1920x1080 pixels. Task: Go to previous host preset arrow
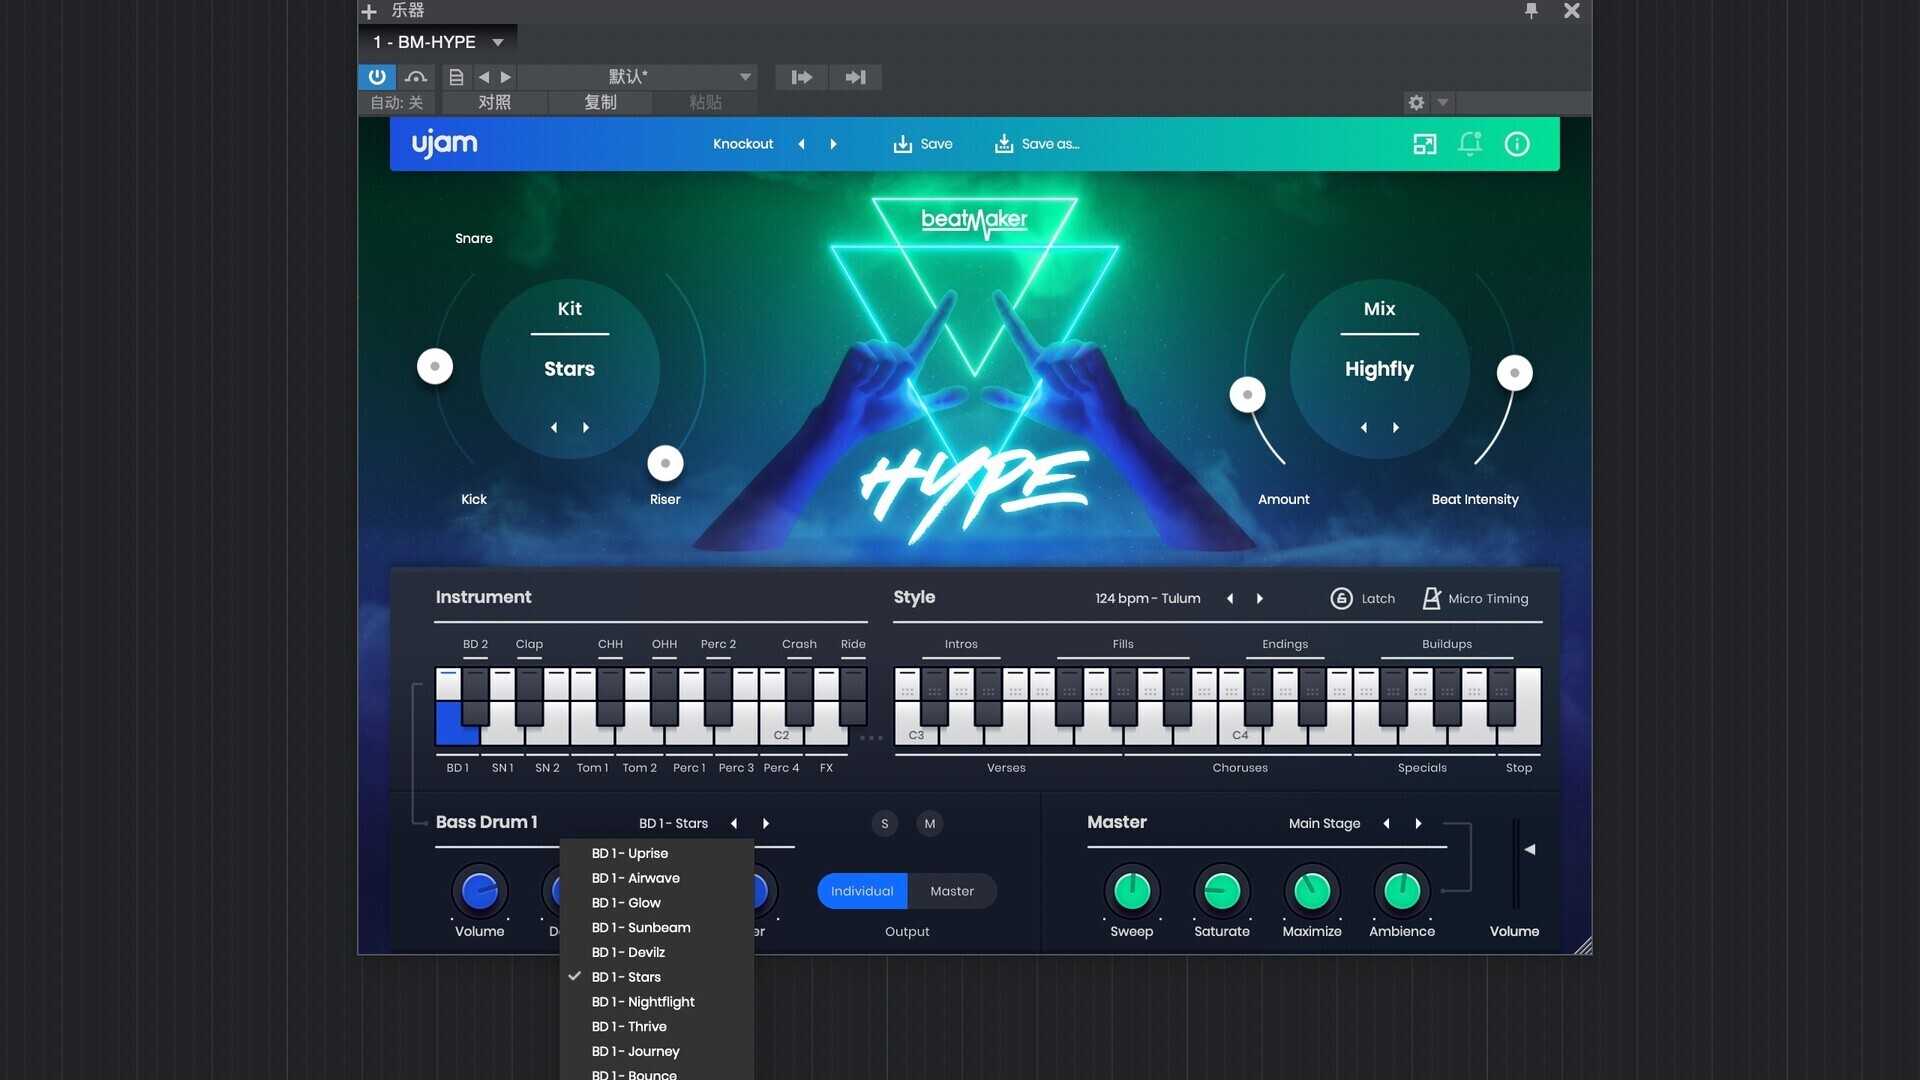[484, 77]
